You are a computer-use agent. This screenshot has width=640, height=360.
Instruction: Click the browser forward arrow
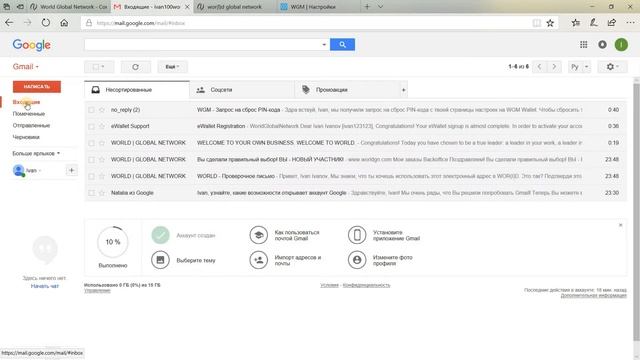tap(27, 23)
